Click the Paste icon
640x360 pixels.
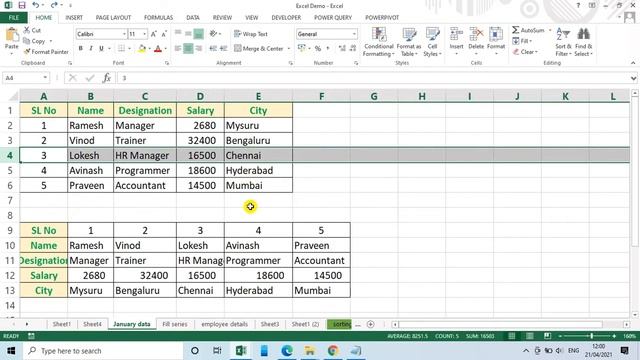pos(11,35)
